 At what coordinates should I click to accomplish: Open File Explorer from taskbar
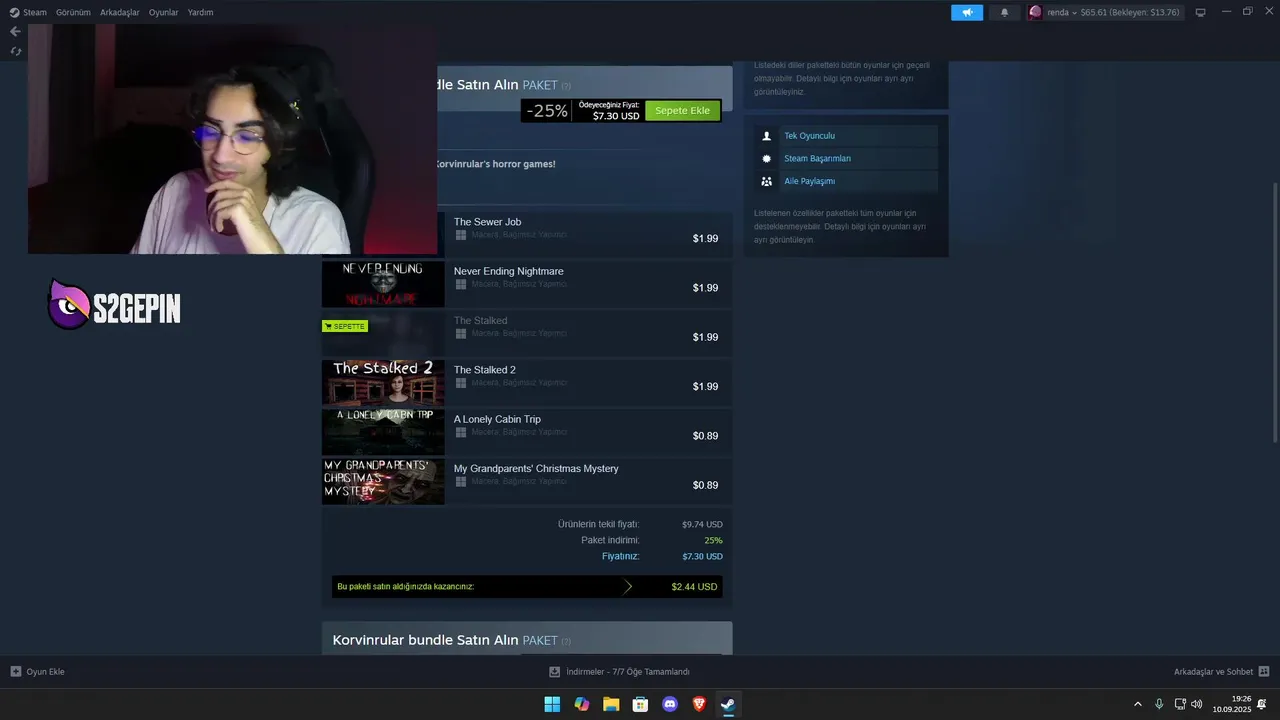tap(611, 704)
